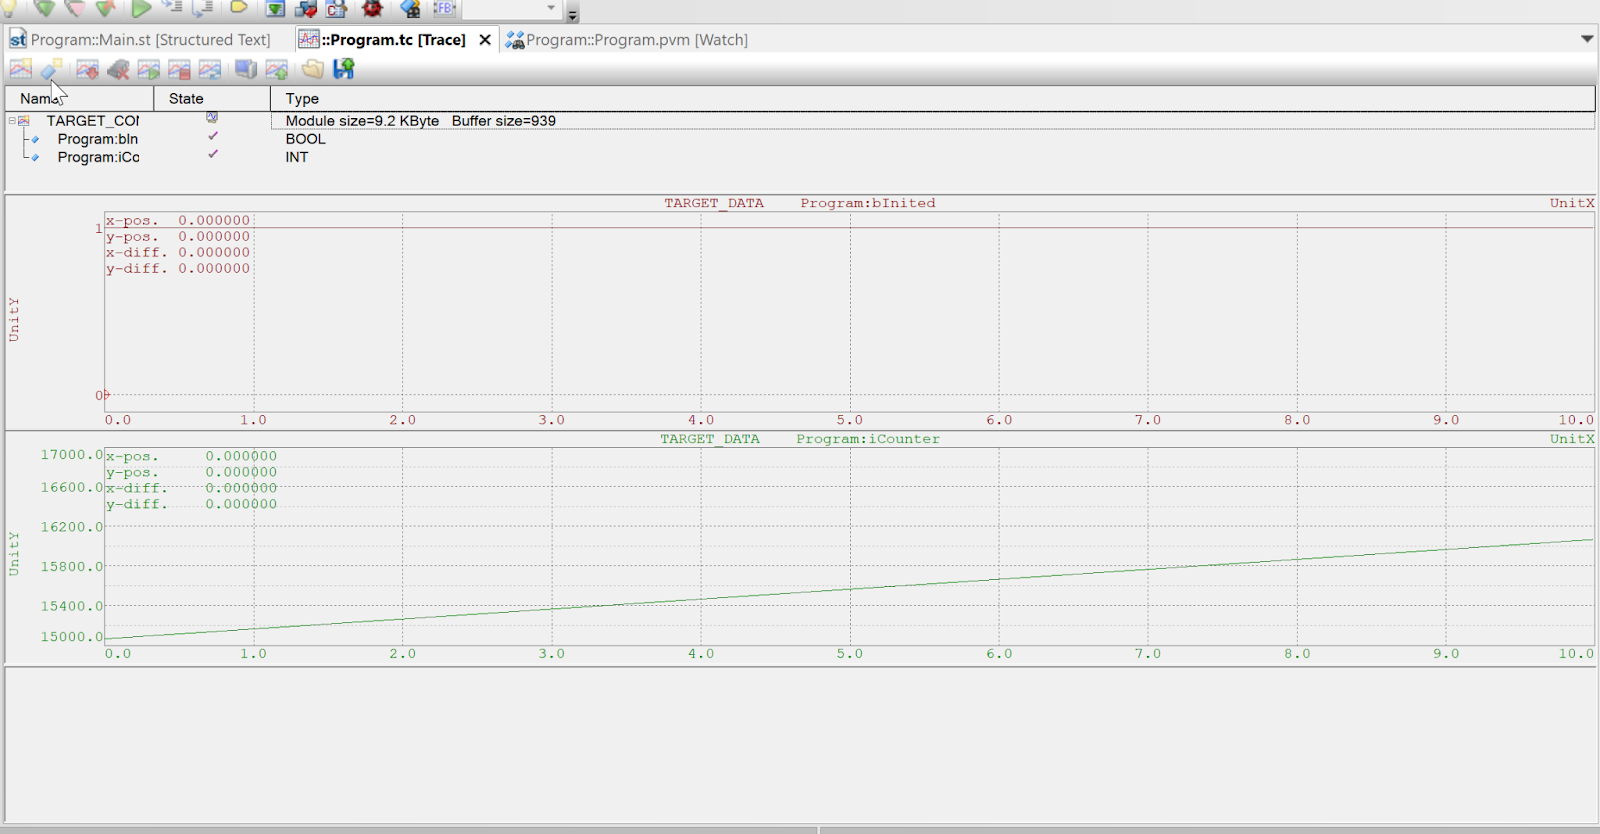1600x834 pixels.
Task: Click the 'Program:bInited' chart title
Action: (868, 203)
